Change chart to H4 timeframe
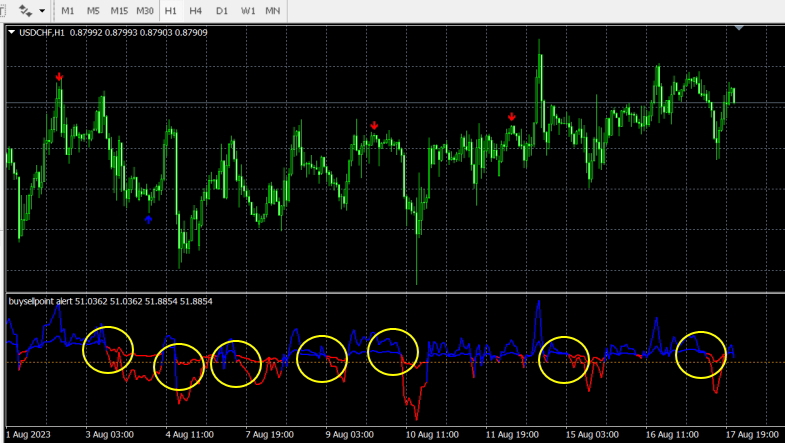 [196, 11]
